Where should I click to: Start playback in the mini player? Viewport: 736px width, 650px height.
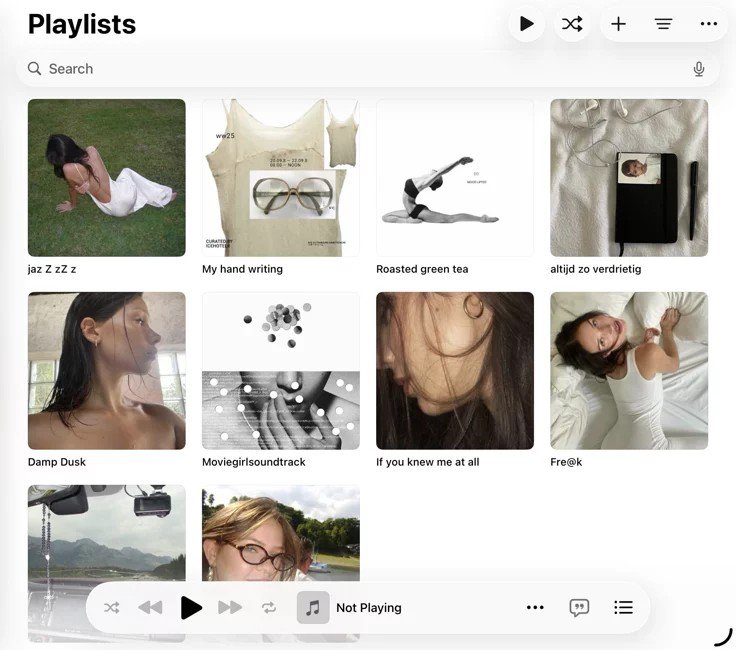tap(191, 608)
